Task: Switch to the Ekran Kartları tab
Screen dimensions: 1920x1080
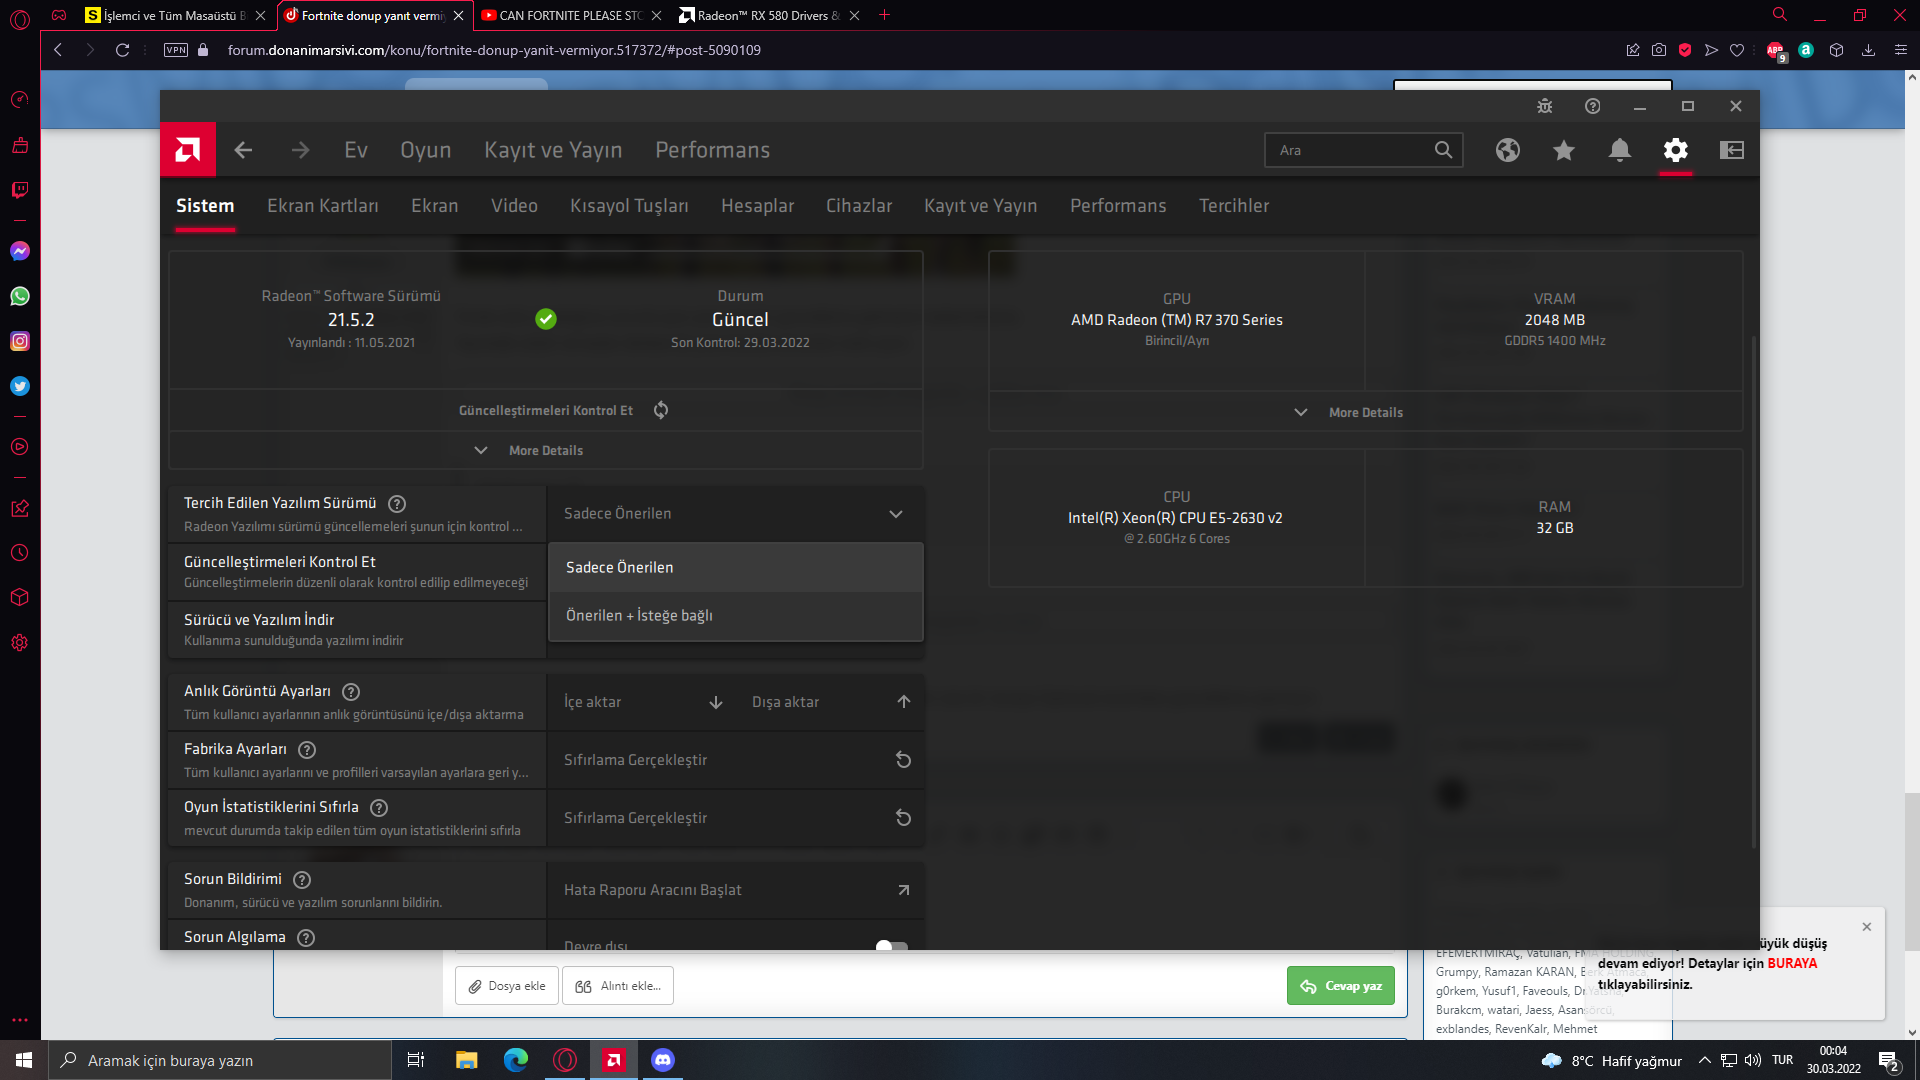Action: click(322, 206)
